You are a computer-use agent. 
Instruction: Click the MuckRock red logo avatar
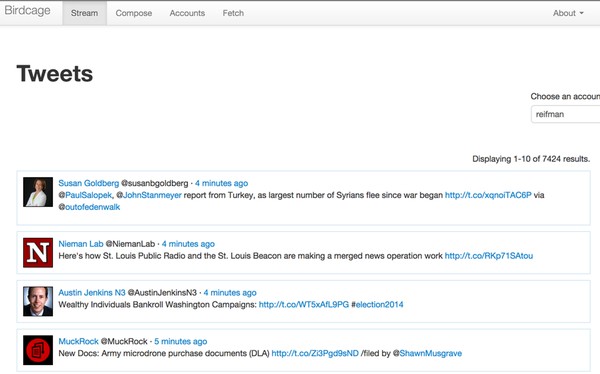[x=38, y=350]
